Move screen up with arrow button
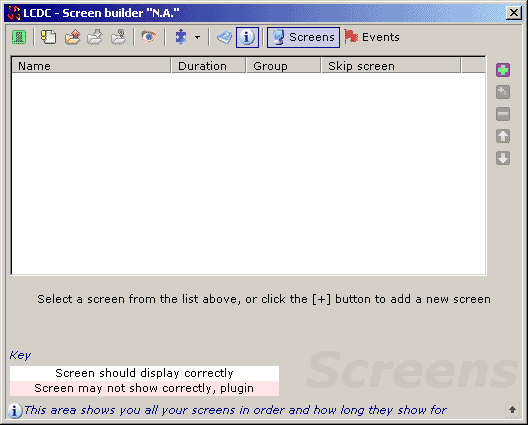This screenshot has width=528, height=425. pos(503,136)
